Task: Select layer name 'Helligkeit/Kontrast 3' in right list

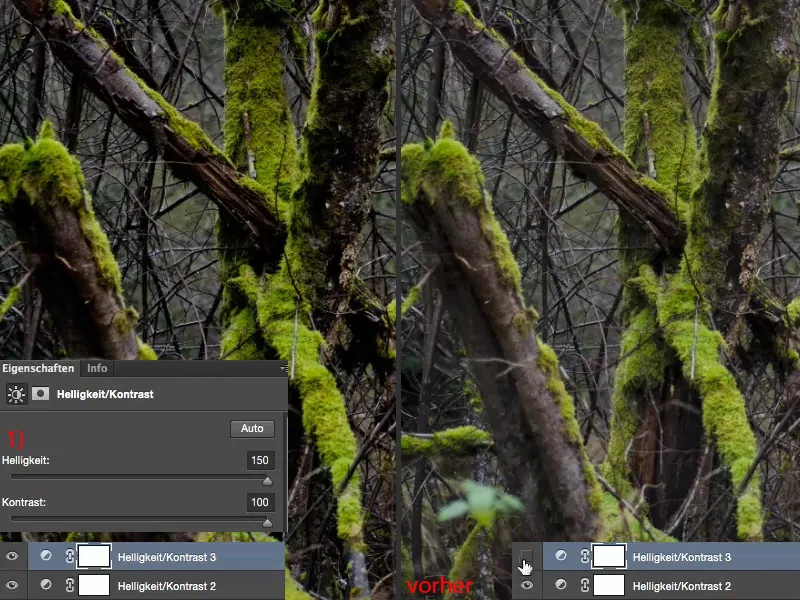Action: (682, 557)
